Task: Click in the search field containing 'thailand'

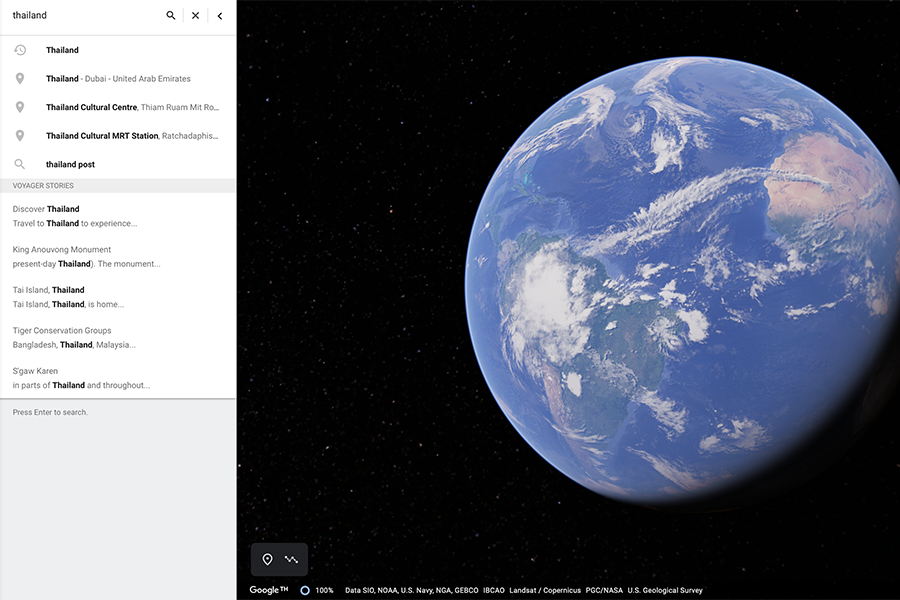Action: pyautogui.click(x=80, y=16)
